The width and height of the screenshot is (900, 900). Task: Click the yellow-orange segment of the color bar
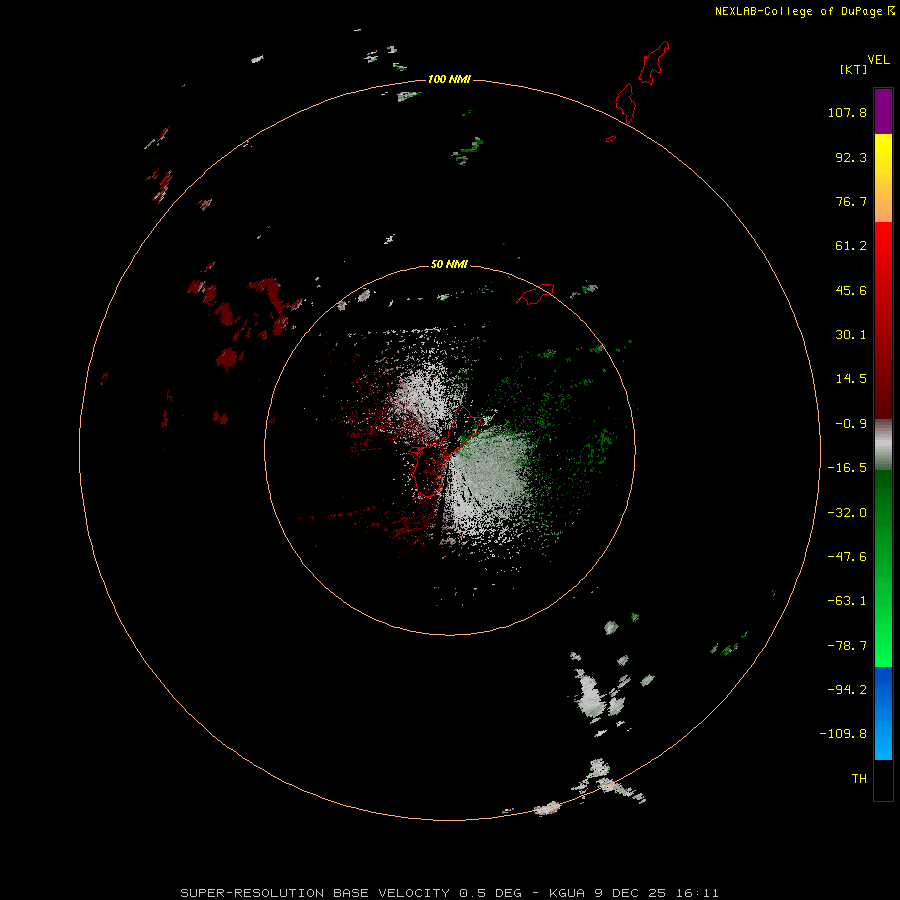click(883, 178)
